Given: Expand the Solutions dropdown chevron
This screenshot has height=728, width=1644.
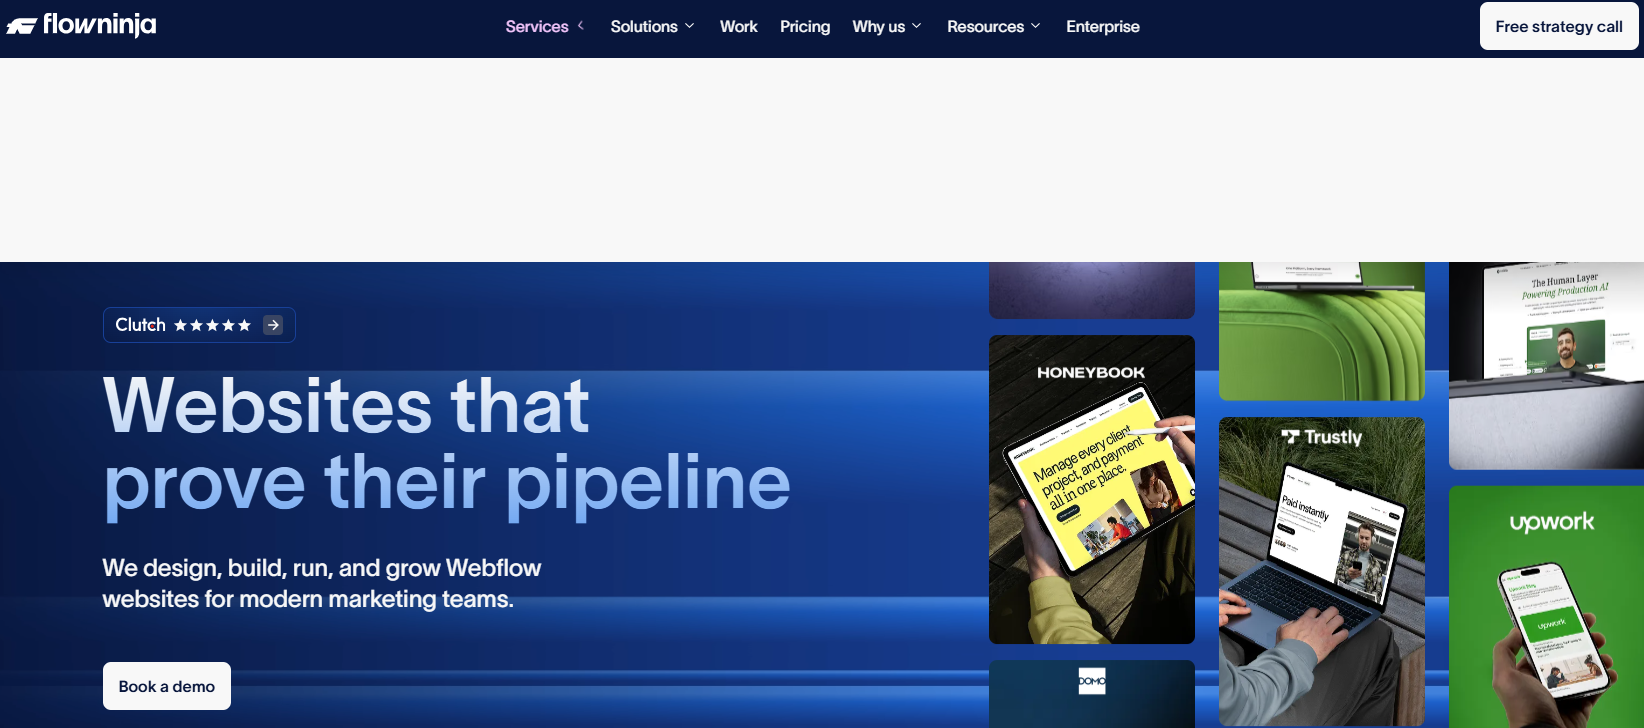Looking at the screenshot, I should click(x=689, y=26).
